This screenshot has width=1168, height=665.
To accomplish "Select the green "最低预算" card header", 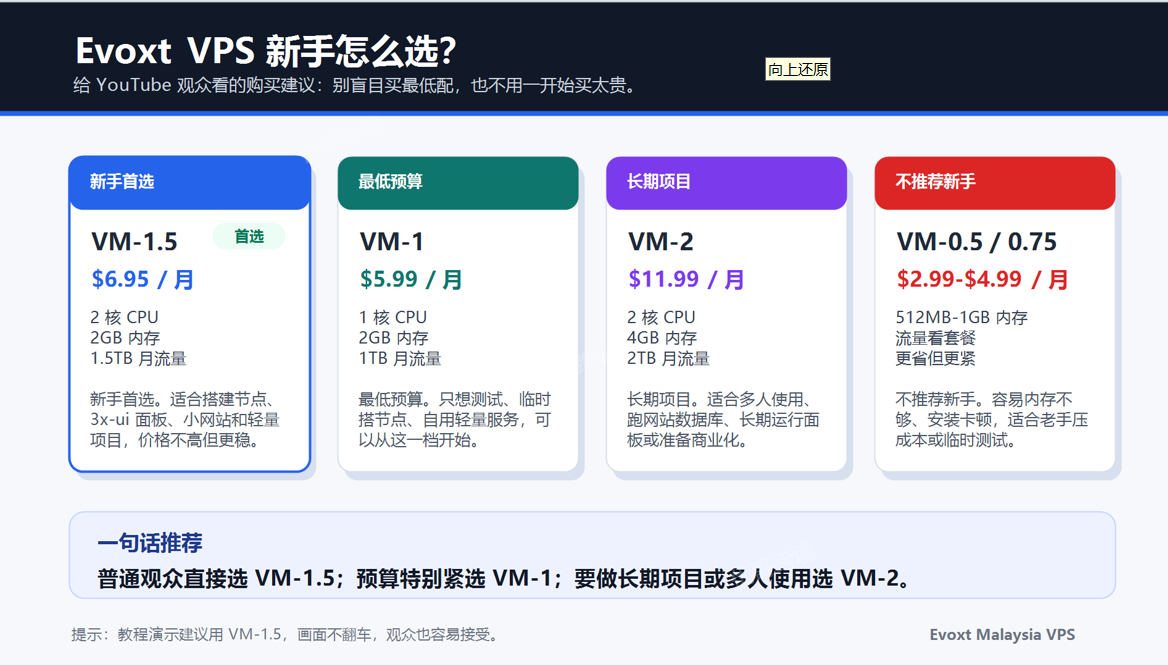I will tap(458, 182).
